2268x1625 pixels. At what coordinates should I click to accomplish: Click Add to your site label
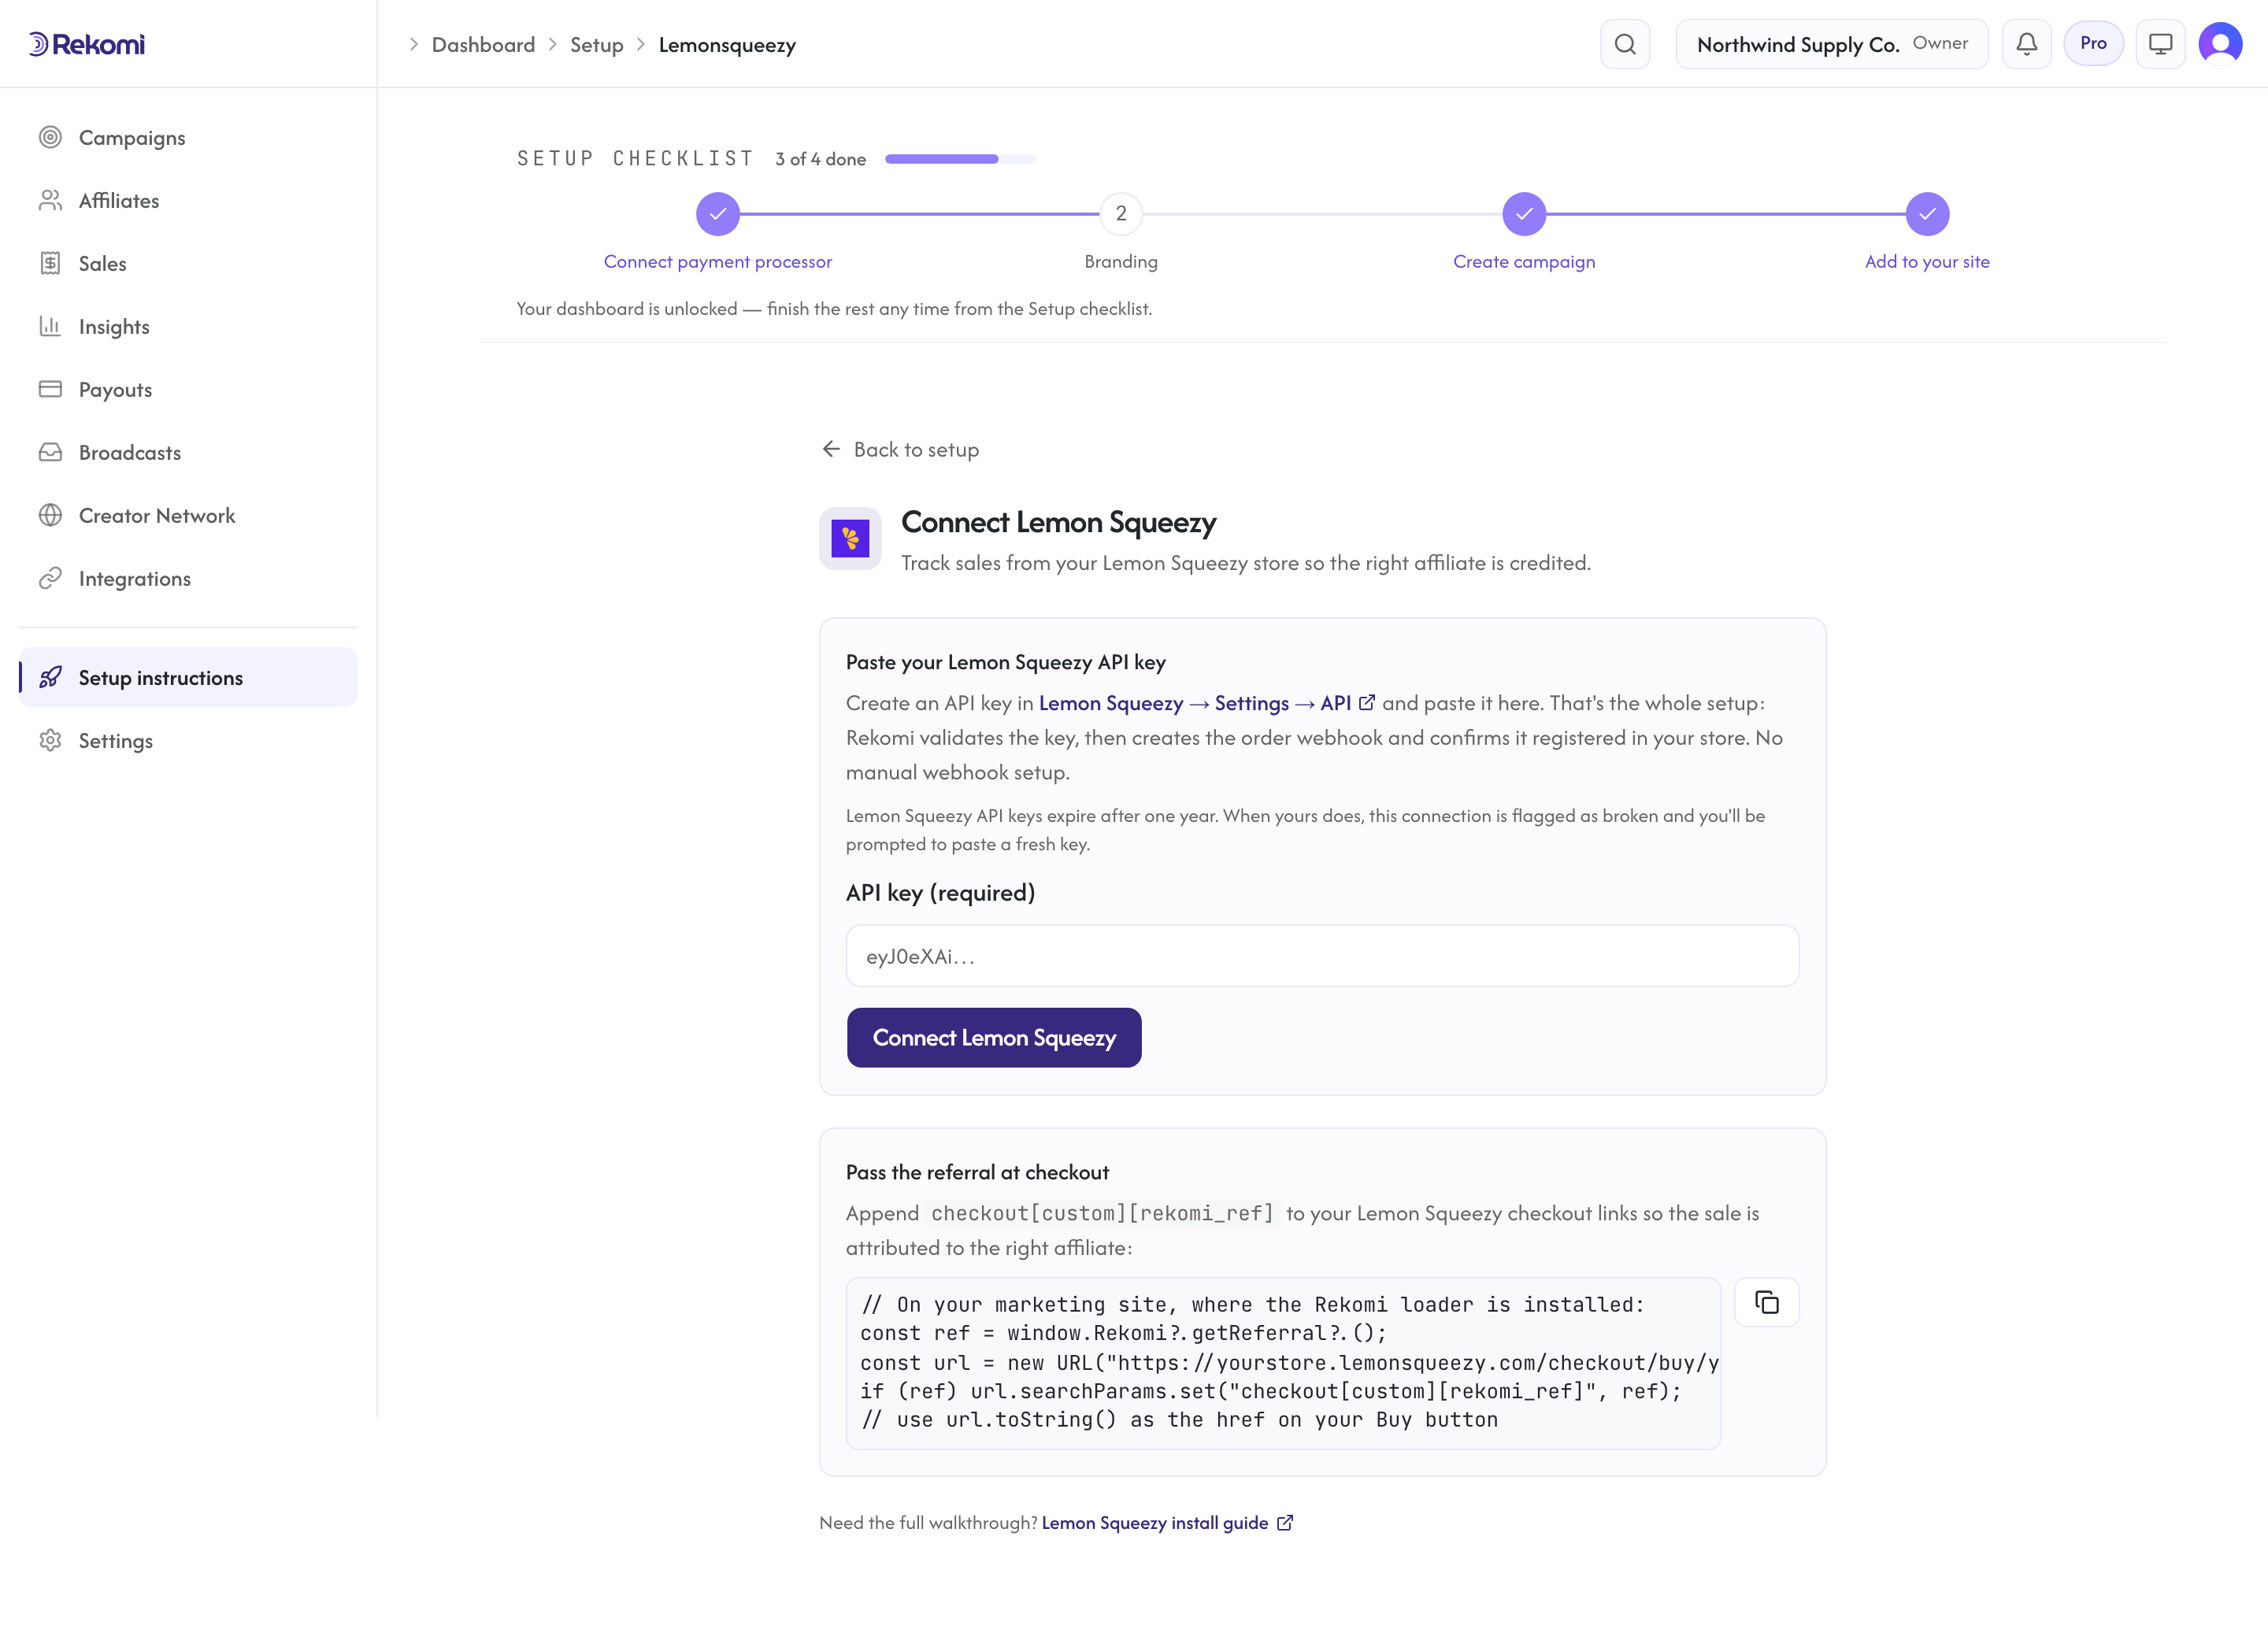click(x=1927, y=261)
